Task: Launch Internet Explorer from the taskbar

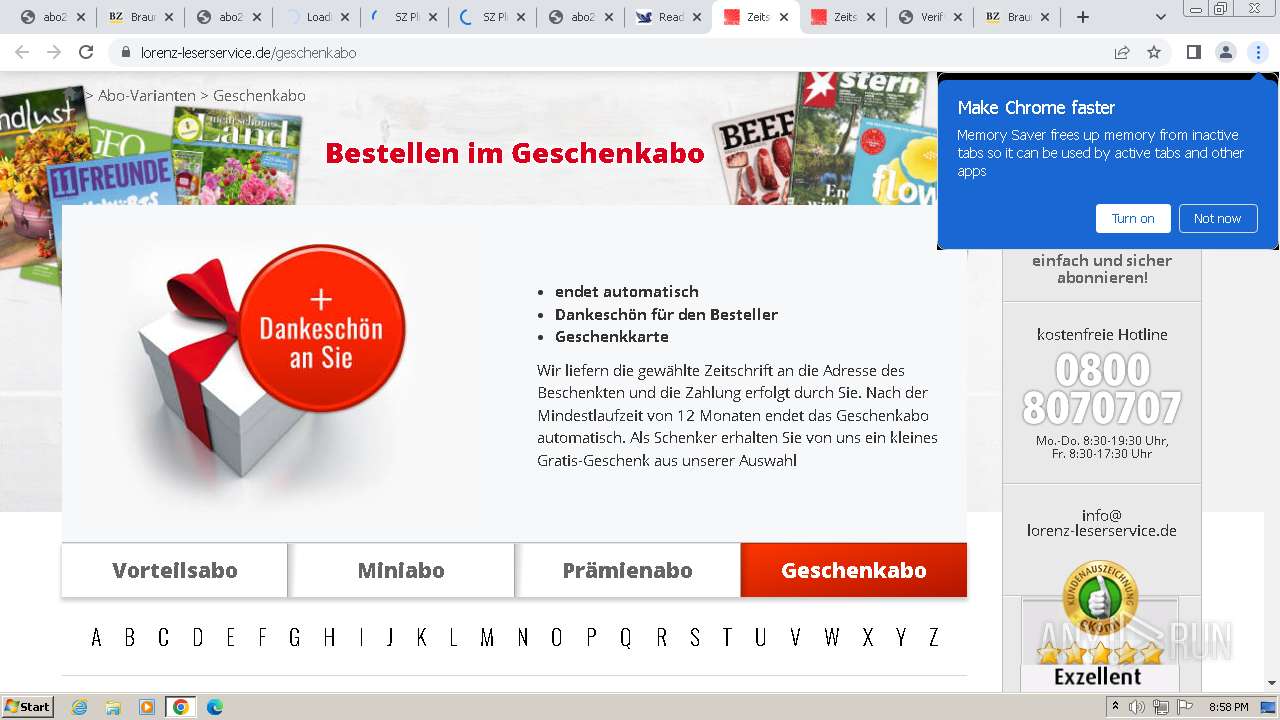Action: pyautogui.click(x=79, y=707)
